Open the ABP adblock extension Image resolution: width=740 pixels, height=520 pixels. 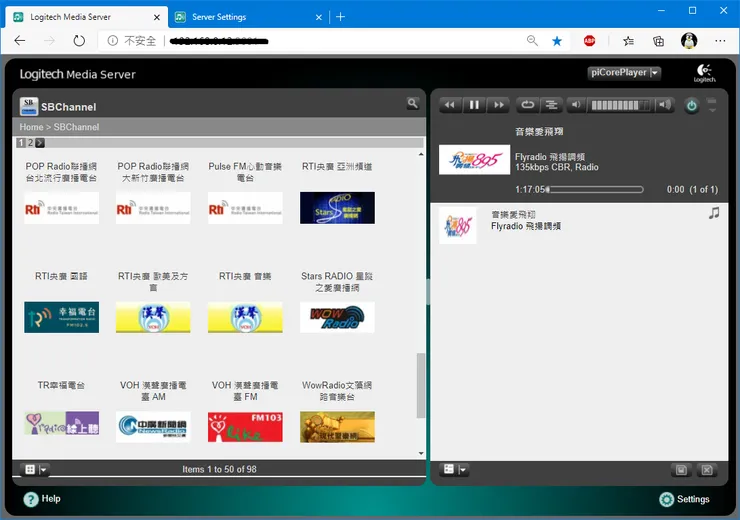[589, 41]
